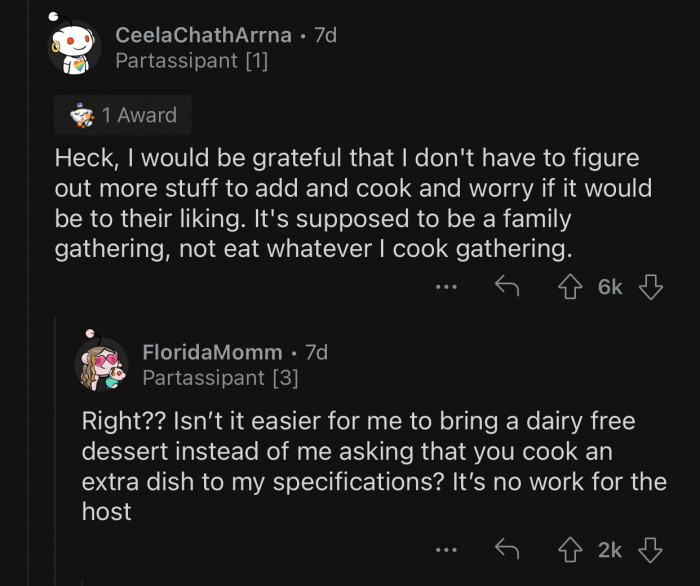Screen dimensions: 700x586
Task: Visit CeelaChathArrna's user profile link
Action: coord(203,35)
